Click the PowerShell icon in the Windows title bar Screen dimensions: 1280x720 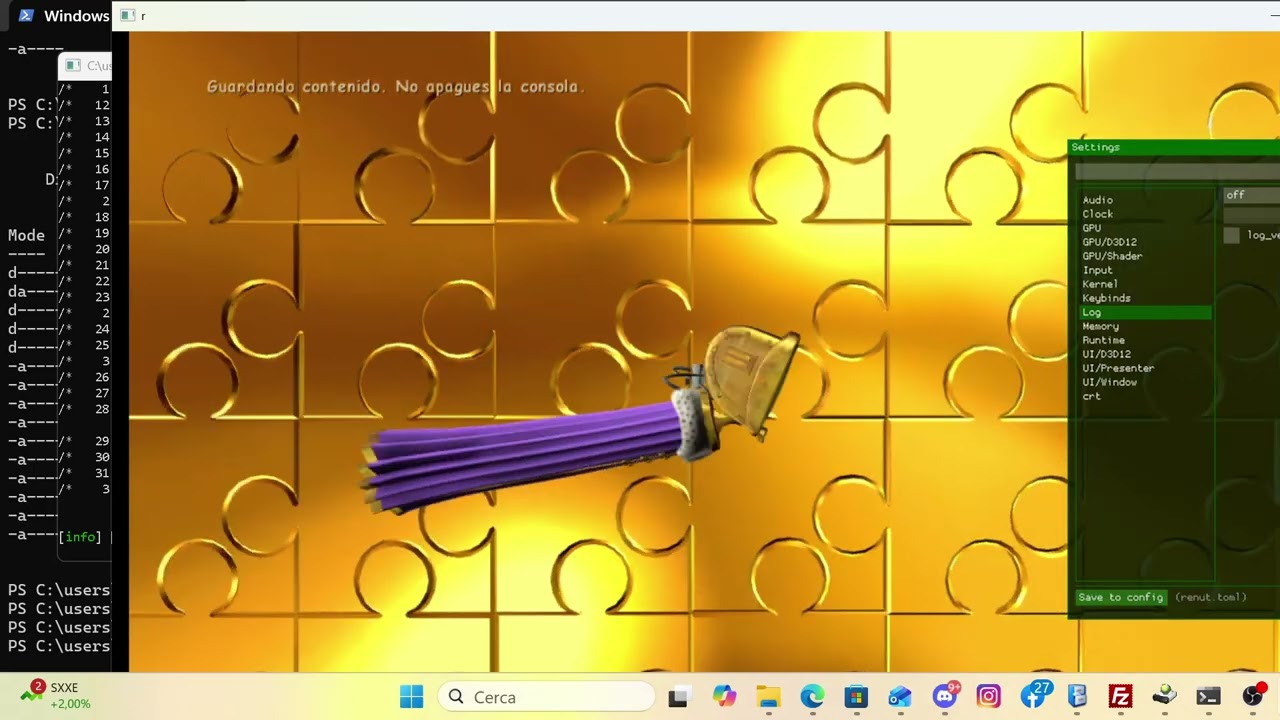pos(26,15)
